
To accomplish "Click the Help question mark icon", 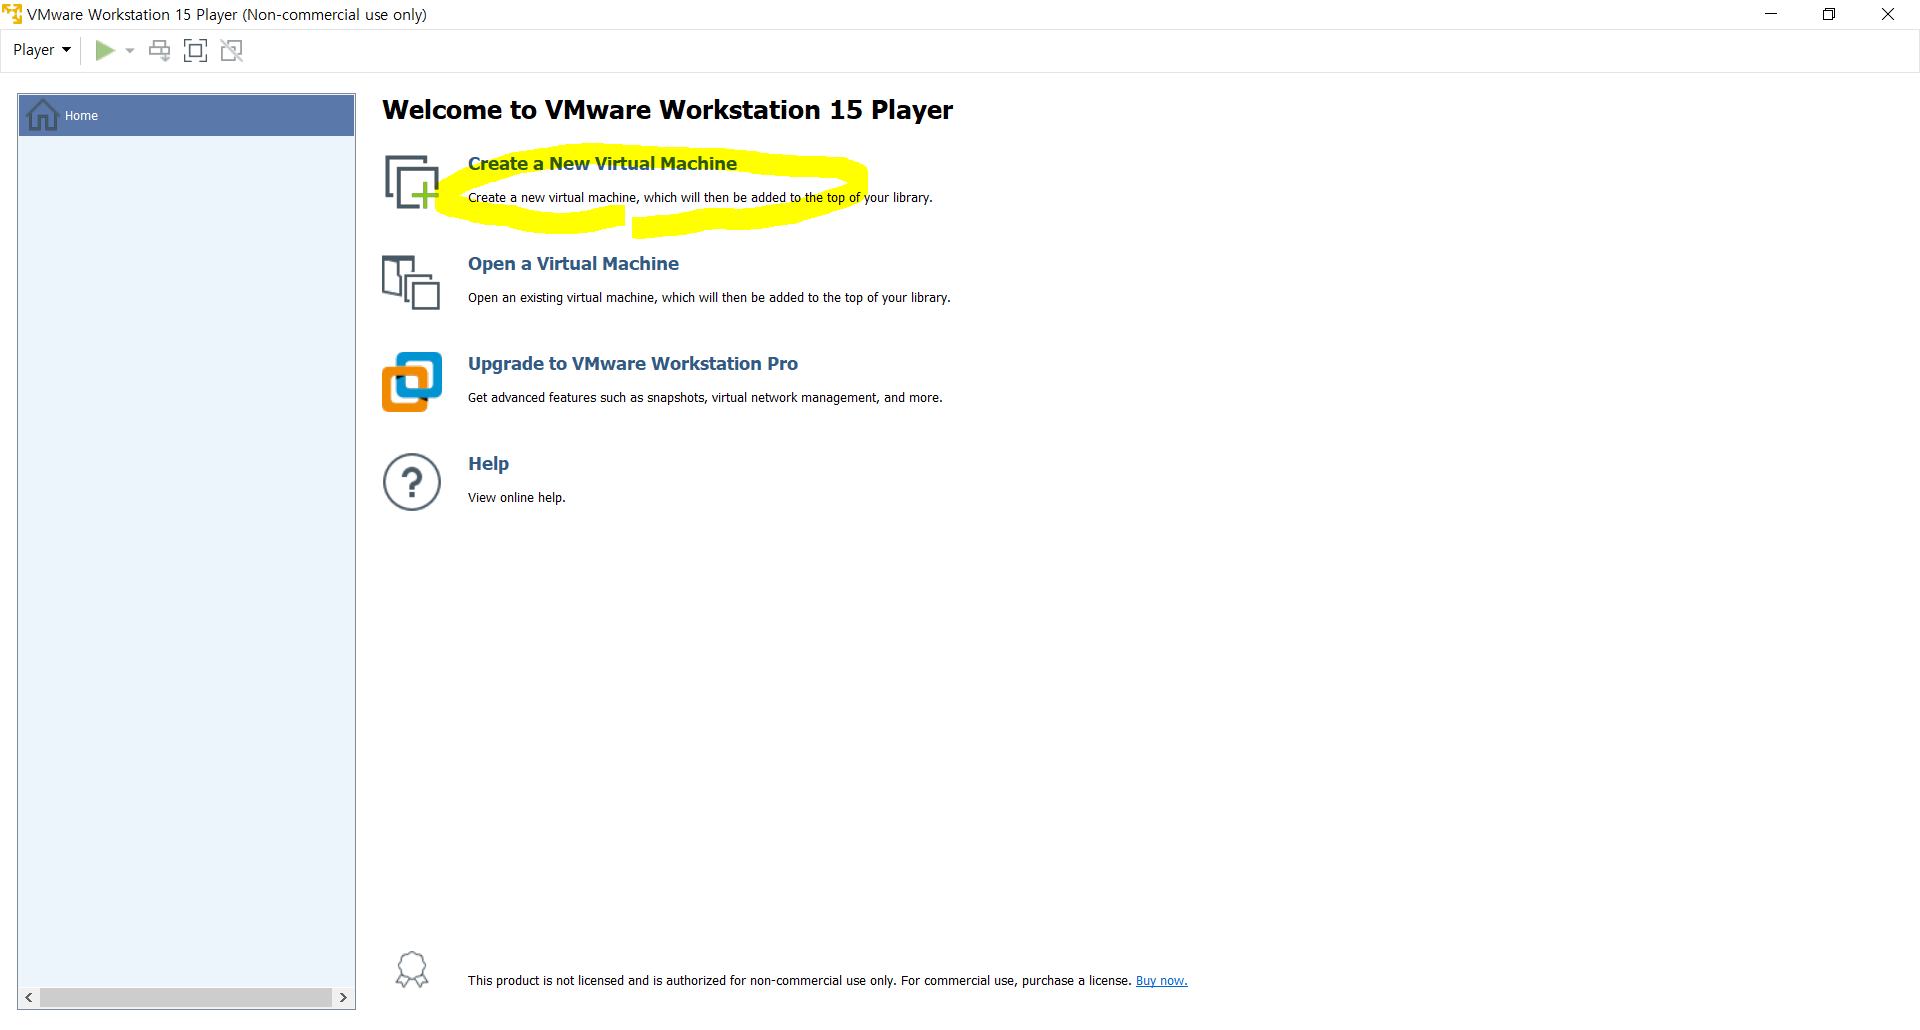I will (412, 482).
